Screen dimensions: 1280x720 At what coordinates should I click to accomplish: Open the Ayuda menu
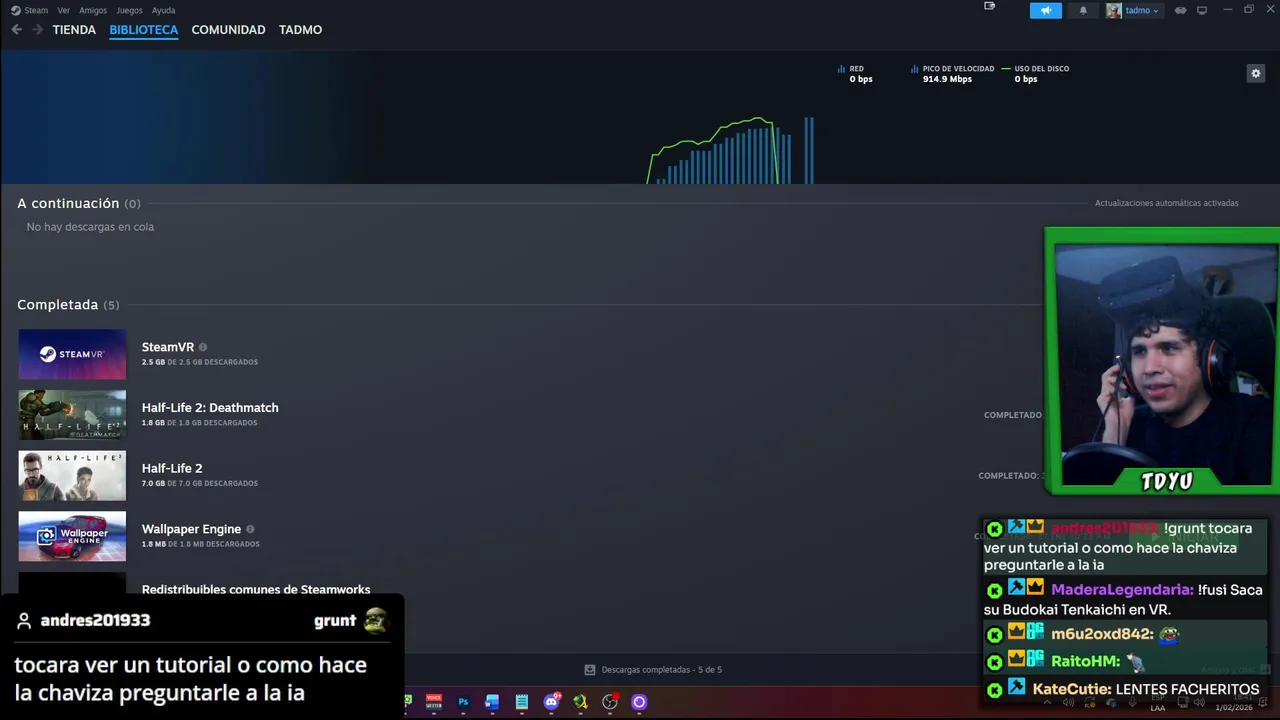pyautogui.click(x=163, y=10)
